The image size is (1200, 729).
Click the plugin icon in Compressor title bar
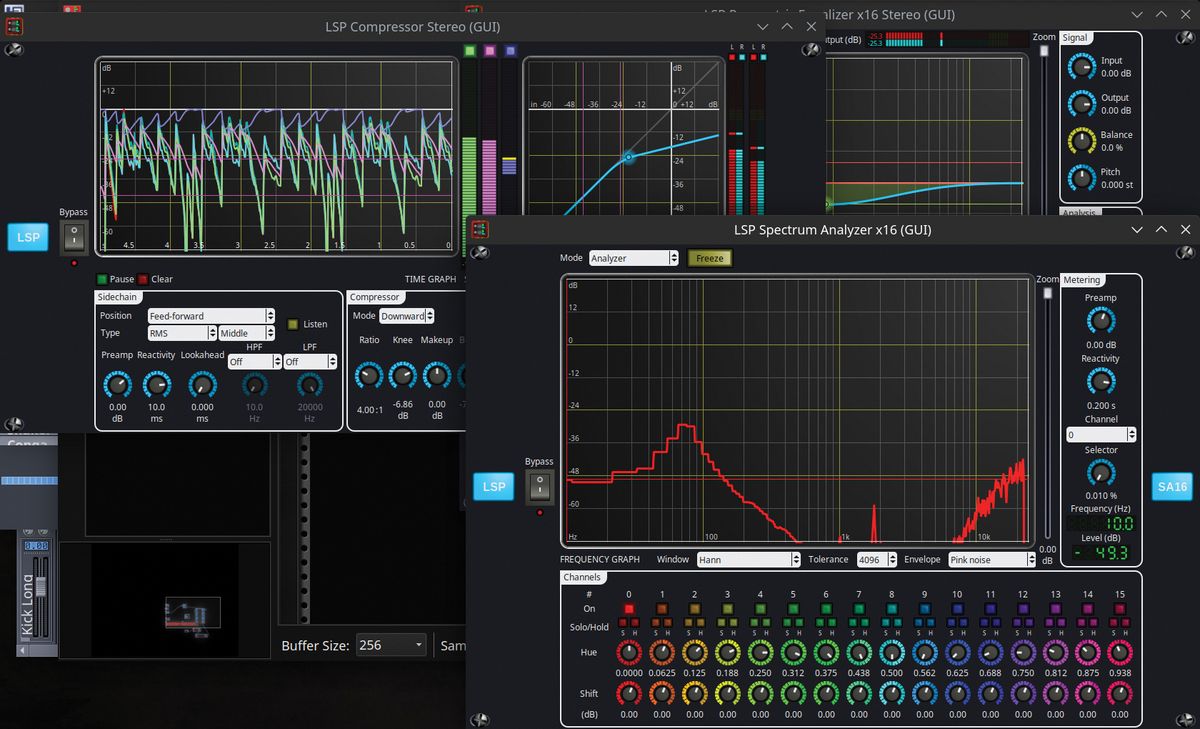(x=14, y=26)
